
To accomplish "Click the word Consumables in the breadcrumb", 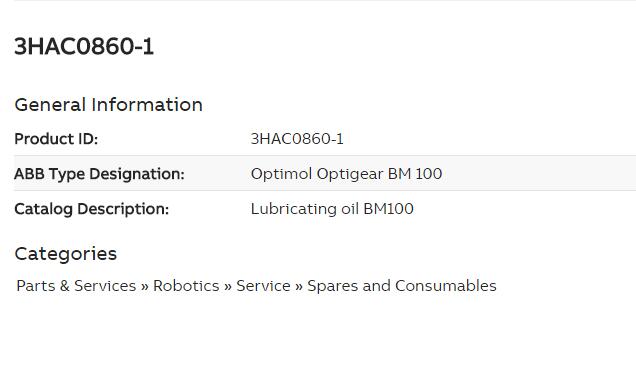I will (x=446, y=286).
